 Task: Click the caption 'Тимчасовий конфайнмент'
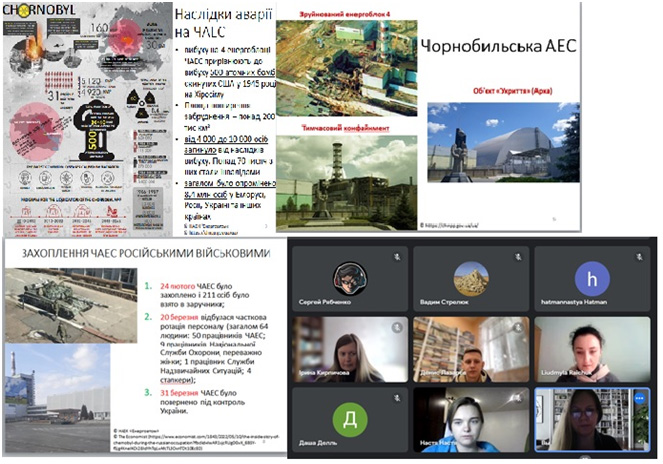[x=345, y=128]
